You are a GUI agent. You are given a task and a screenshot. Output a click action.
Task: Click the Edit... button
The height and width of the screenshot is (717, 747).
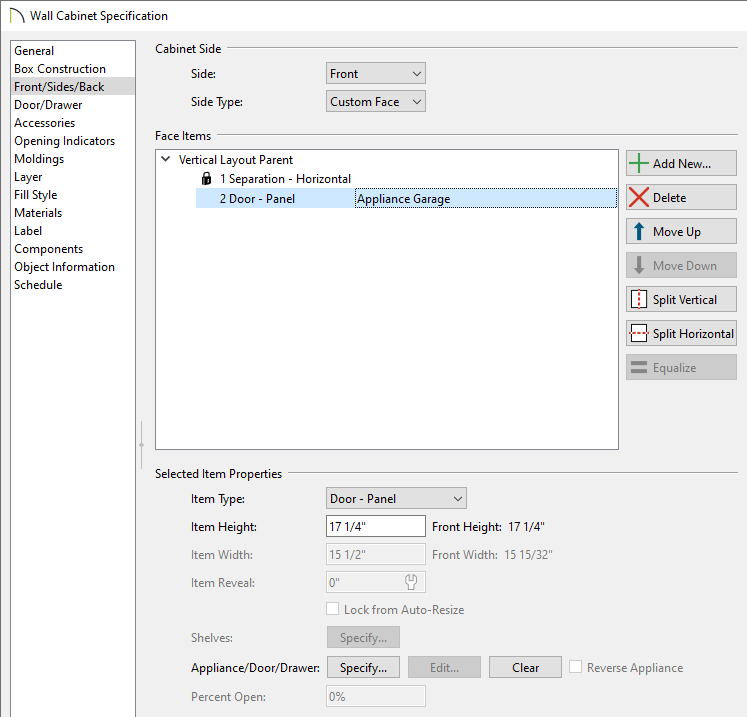444,667
